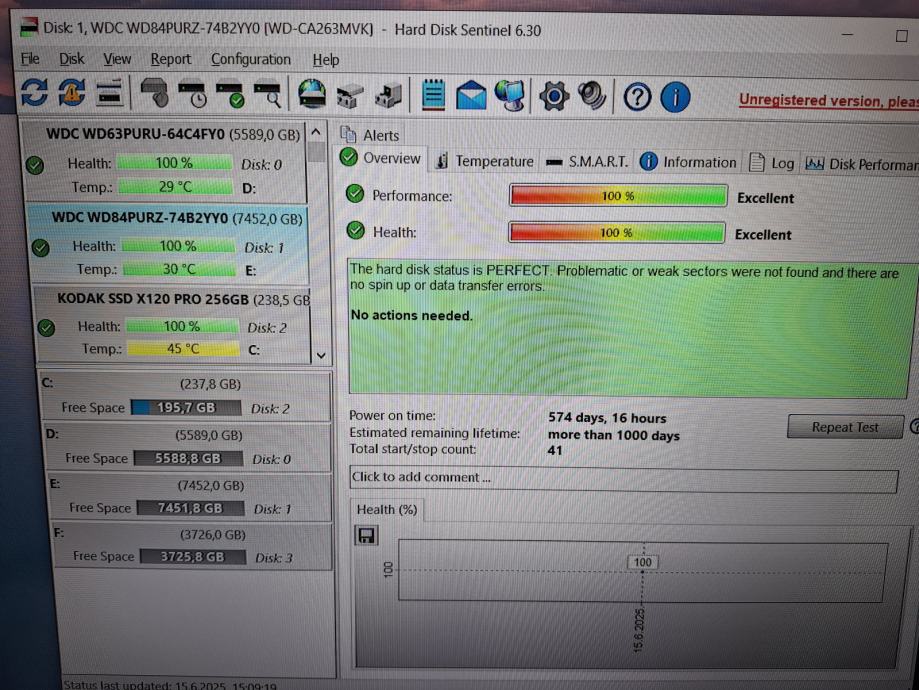
Task: Open the disk panel list icon
Action: 109,93
